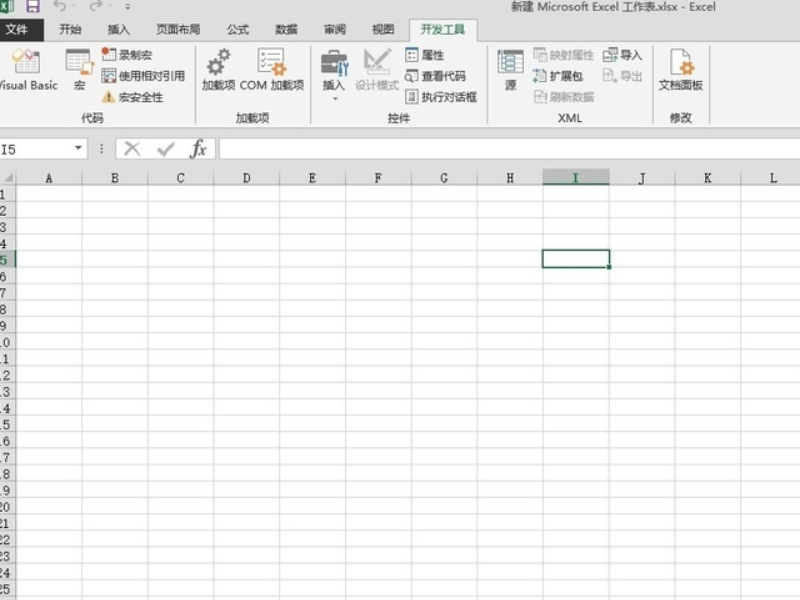Select cell A1 in the worksheet
800x600 pixels.
point(48,191)
